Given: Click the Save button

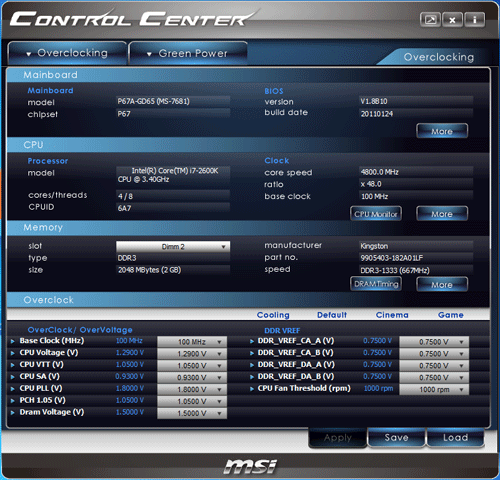Looking at the screenshot, I should tap(396, 437).
